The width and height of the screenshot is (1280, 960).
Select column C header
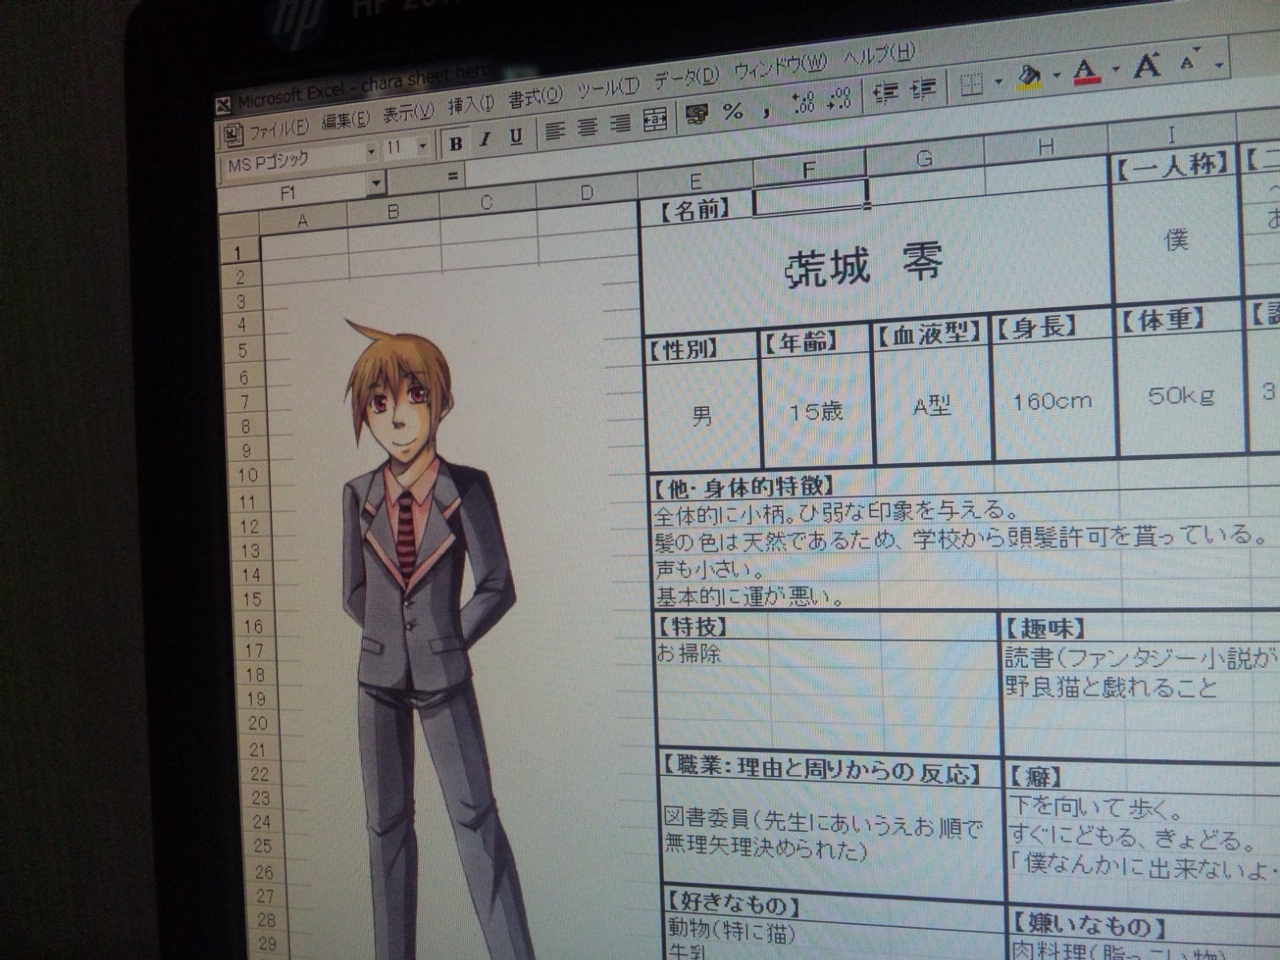tap(486, 202)
